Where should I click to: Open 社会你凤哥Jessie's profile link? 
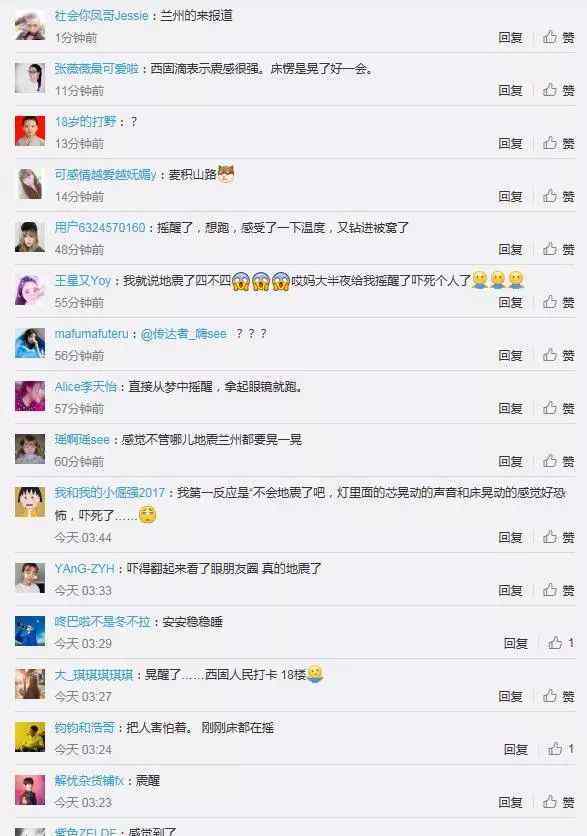(101, 16)
